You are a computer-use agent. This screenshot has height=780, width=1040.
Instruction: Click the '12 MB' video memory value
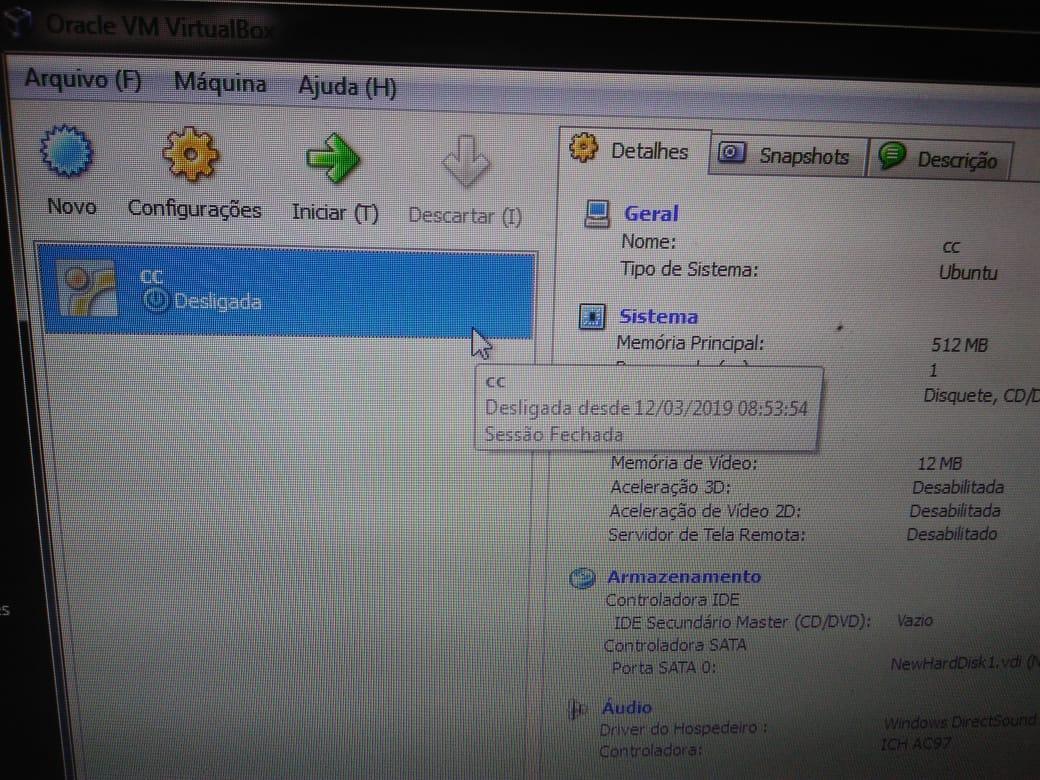click(939, 464)
